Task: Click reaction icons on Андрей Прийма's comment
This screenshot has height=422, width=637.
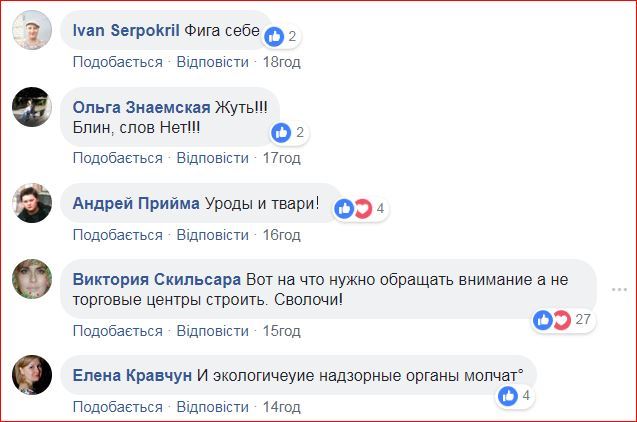Action: [x=352, y=208]
